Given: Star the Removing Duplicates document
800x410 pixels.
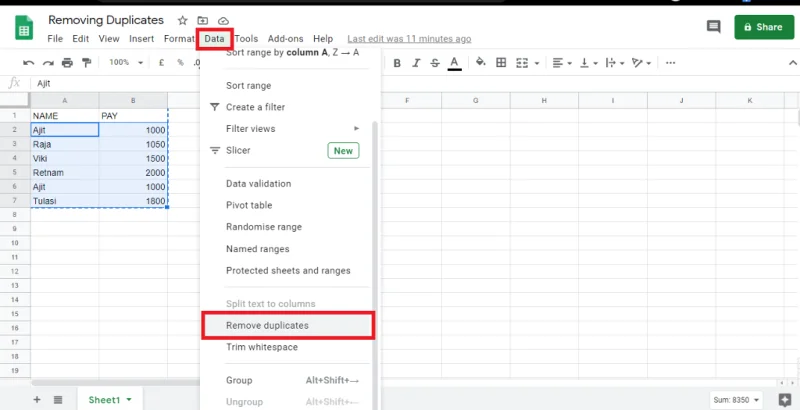Looking at the screenshot, I should 182,20.
